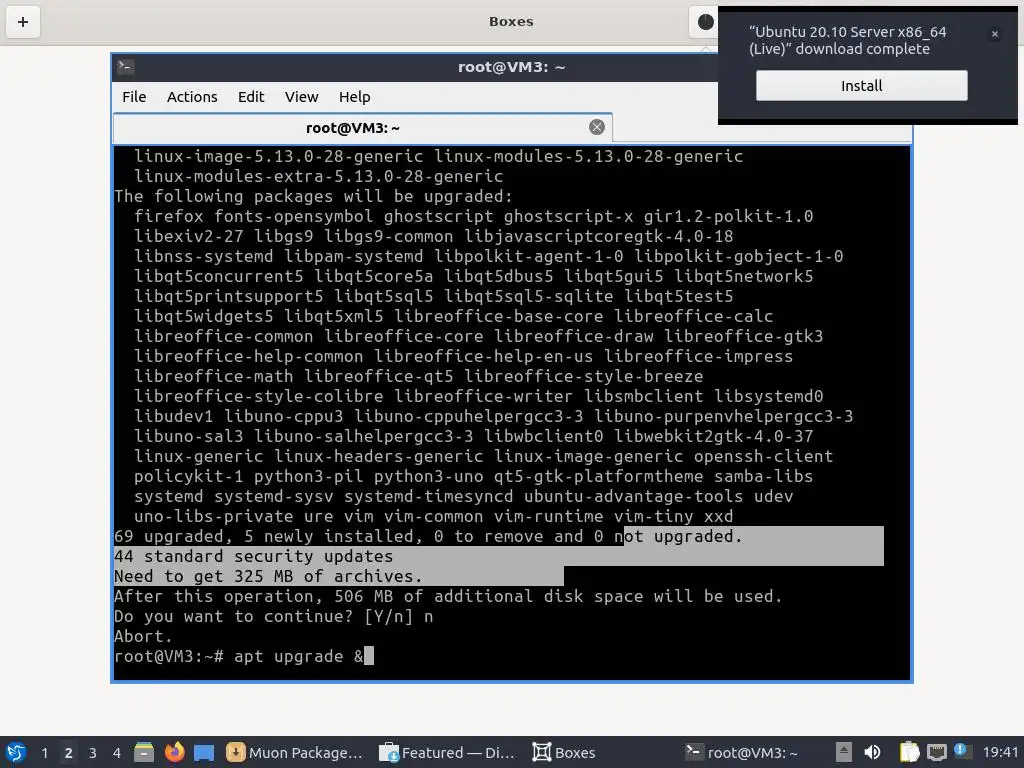The width and height of the screenshot is (1024, 768).
Task: Click the 'After this operation, 506 MB' line
Action: coord(447,596)
